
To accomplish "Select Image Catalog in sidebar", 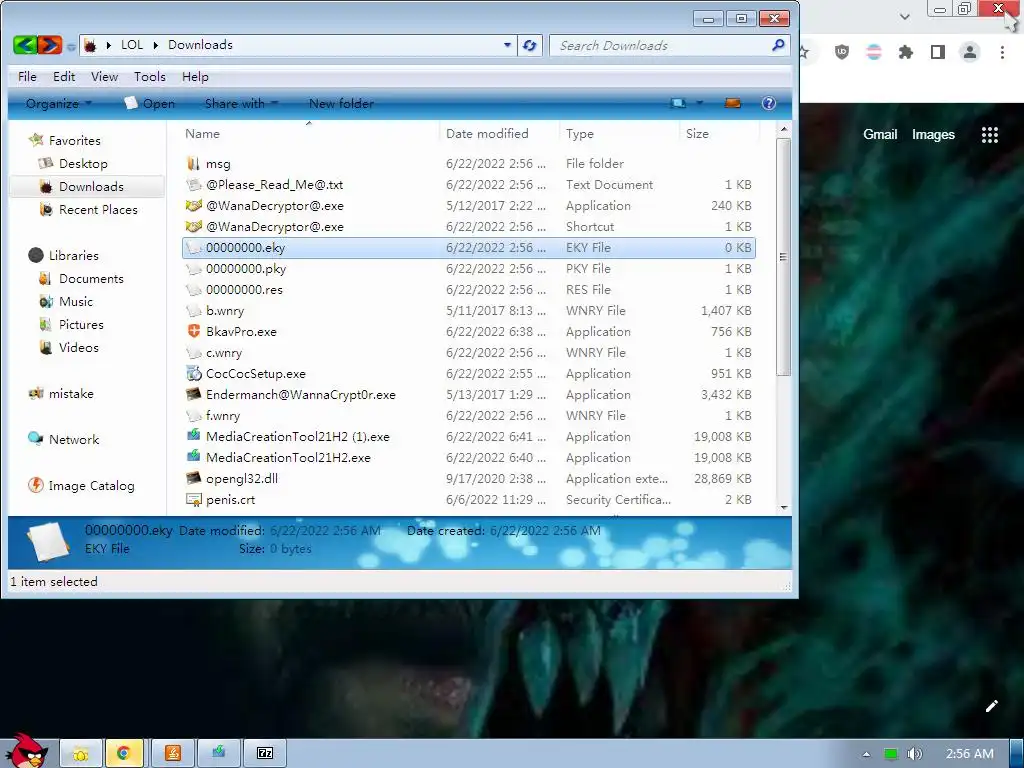I will click(x=91, y=486).
